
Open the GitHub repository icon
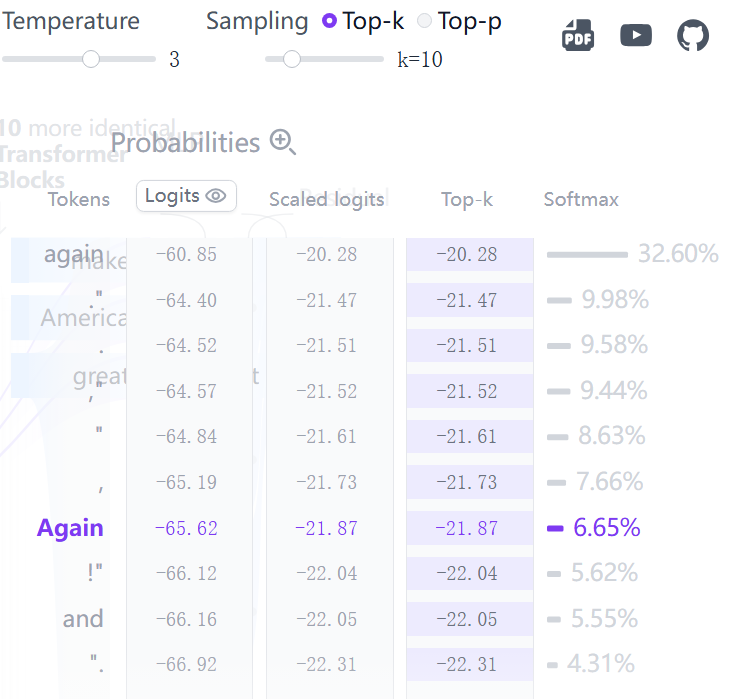[x=693, y=35]
